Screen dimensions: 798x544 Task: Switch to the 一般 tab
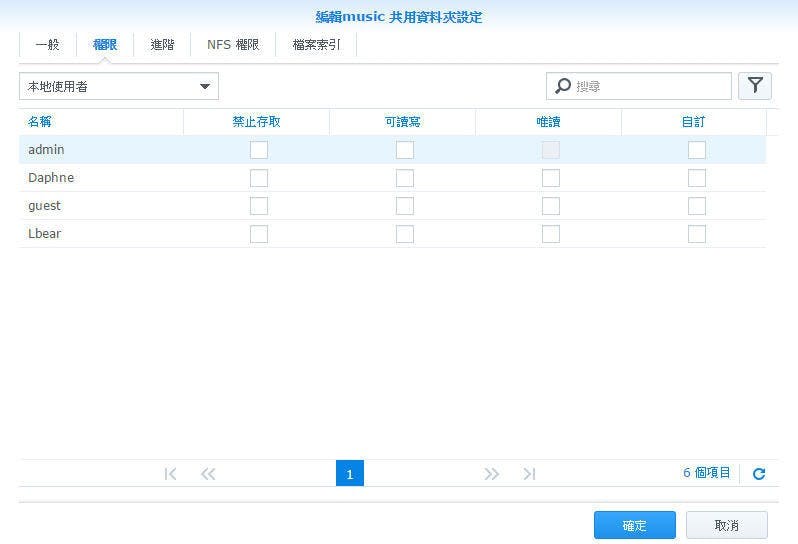click(47, 45)
